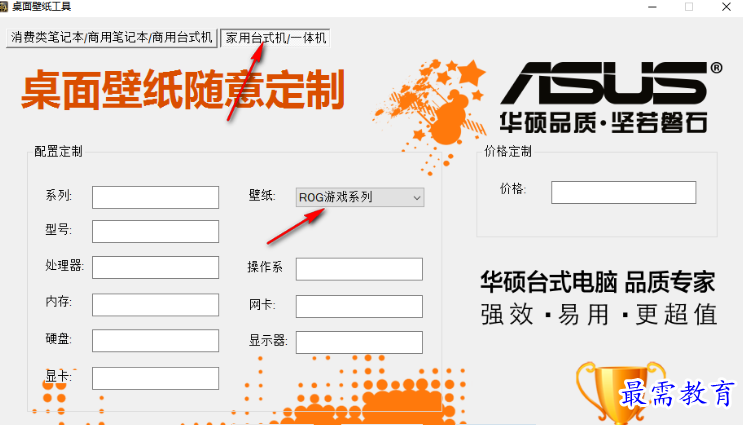Image resolution: width=743 pixels, height=425 pixels.
Task: Click the 壁纸 label text
Action: [x=262, y=196]
